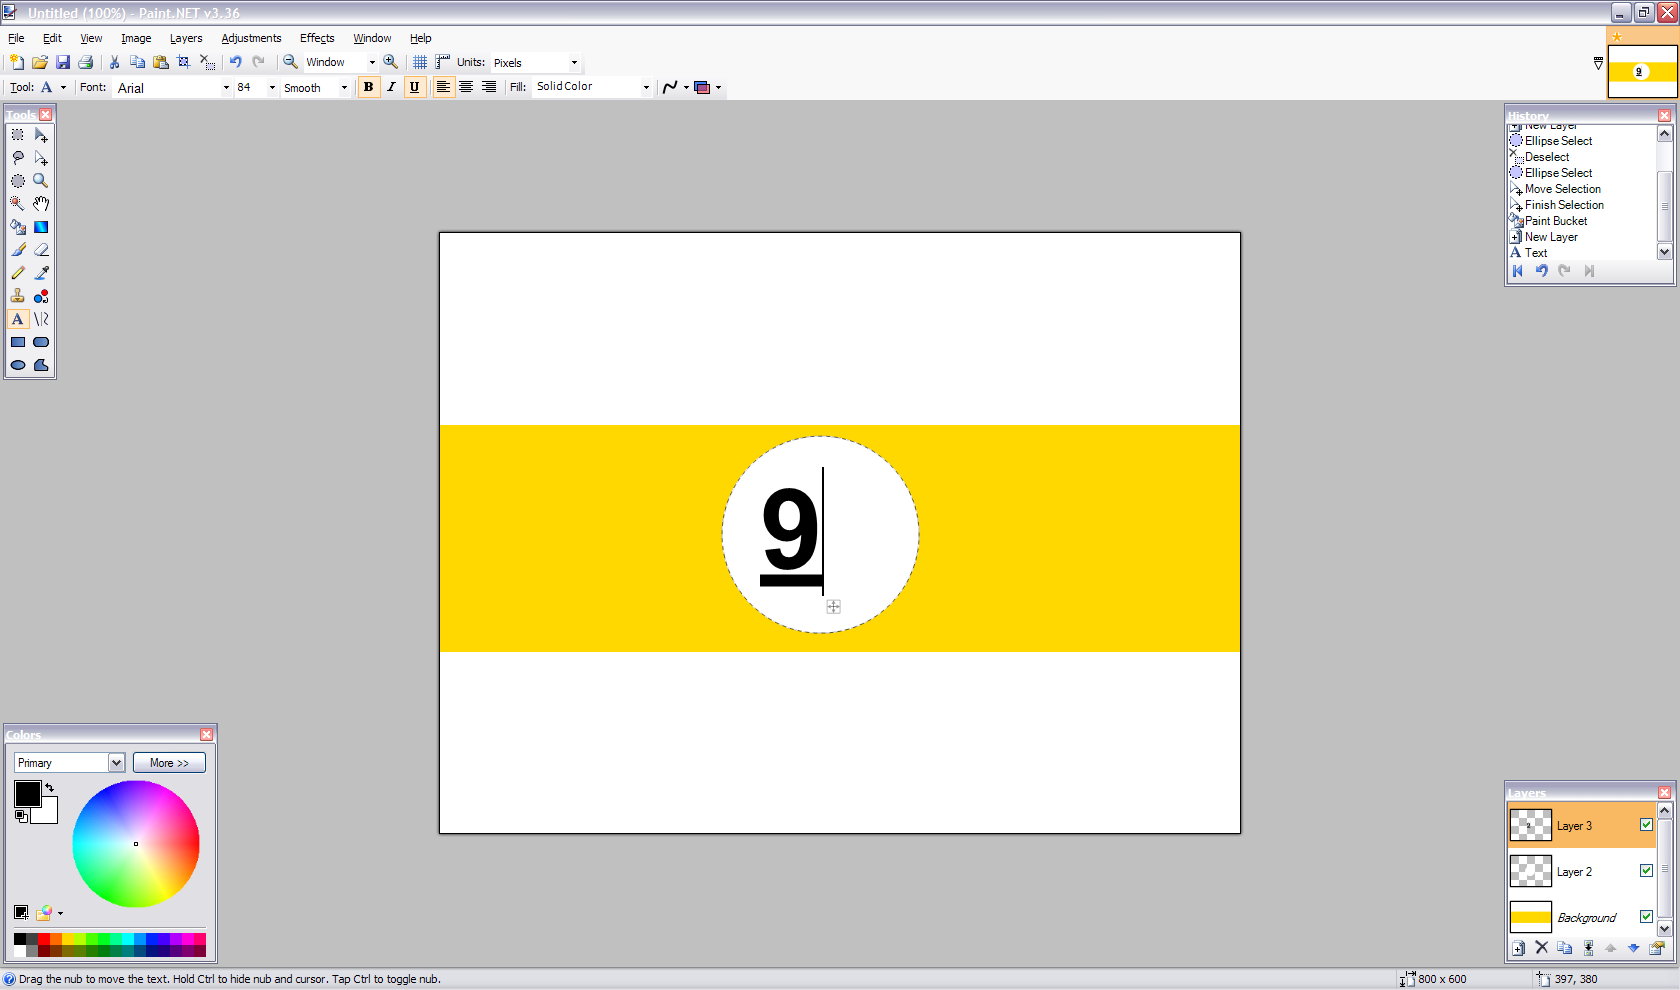Select the Eraser tool
Viewport: 1680px width, 990px height.
pos(41,250)
